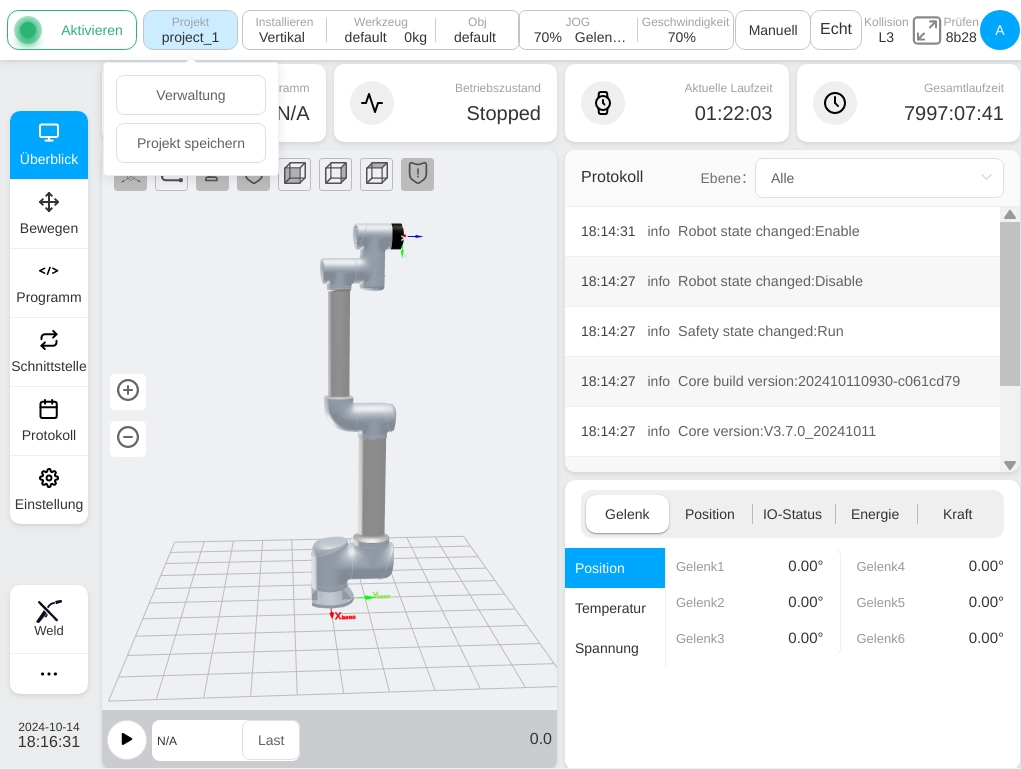Select log entry Safety state changed:Run
1021x769 pixels.
pos(782,331)
